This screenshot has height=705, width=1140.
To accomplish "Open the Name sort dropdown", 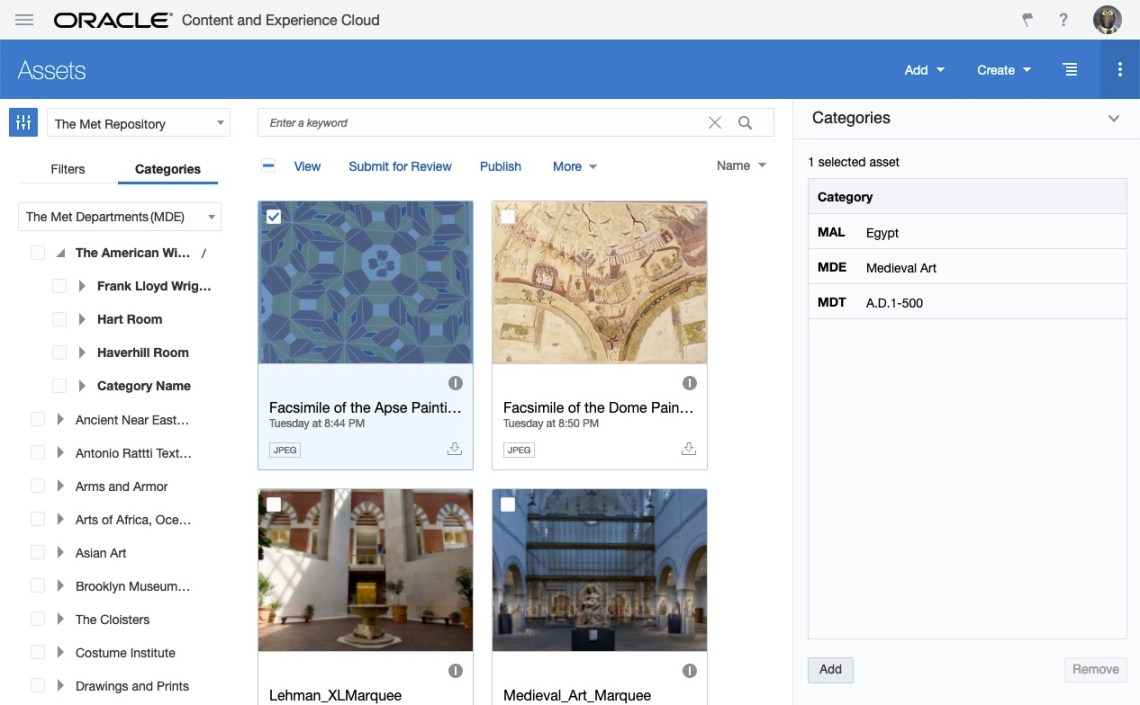I will [x=741, y=166].
